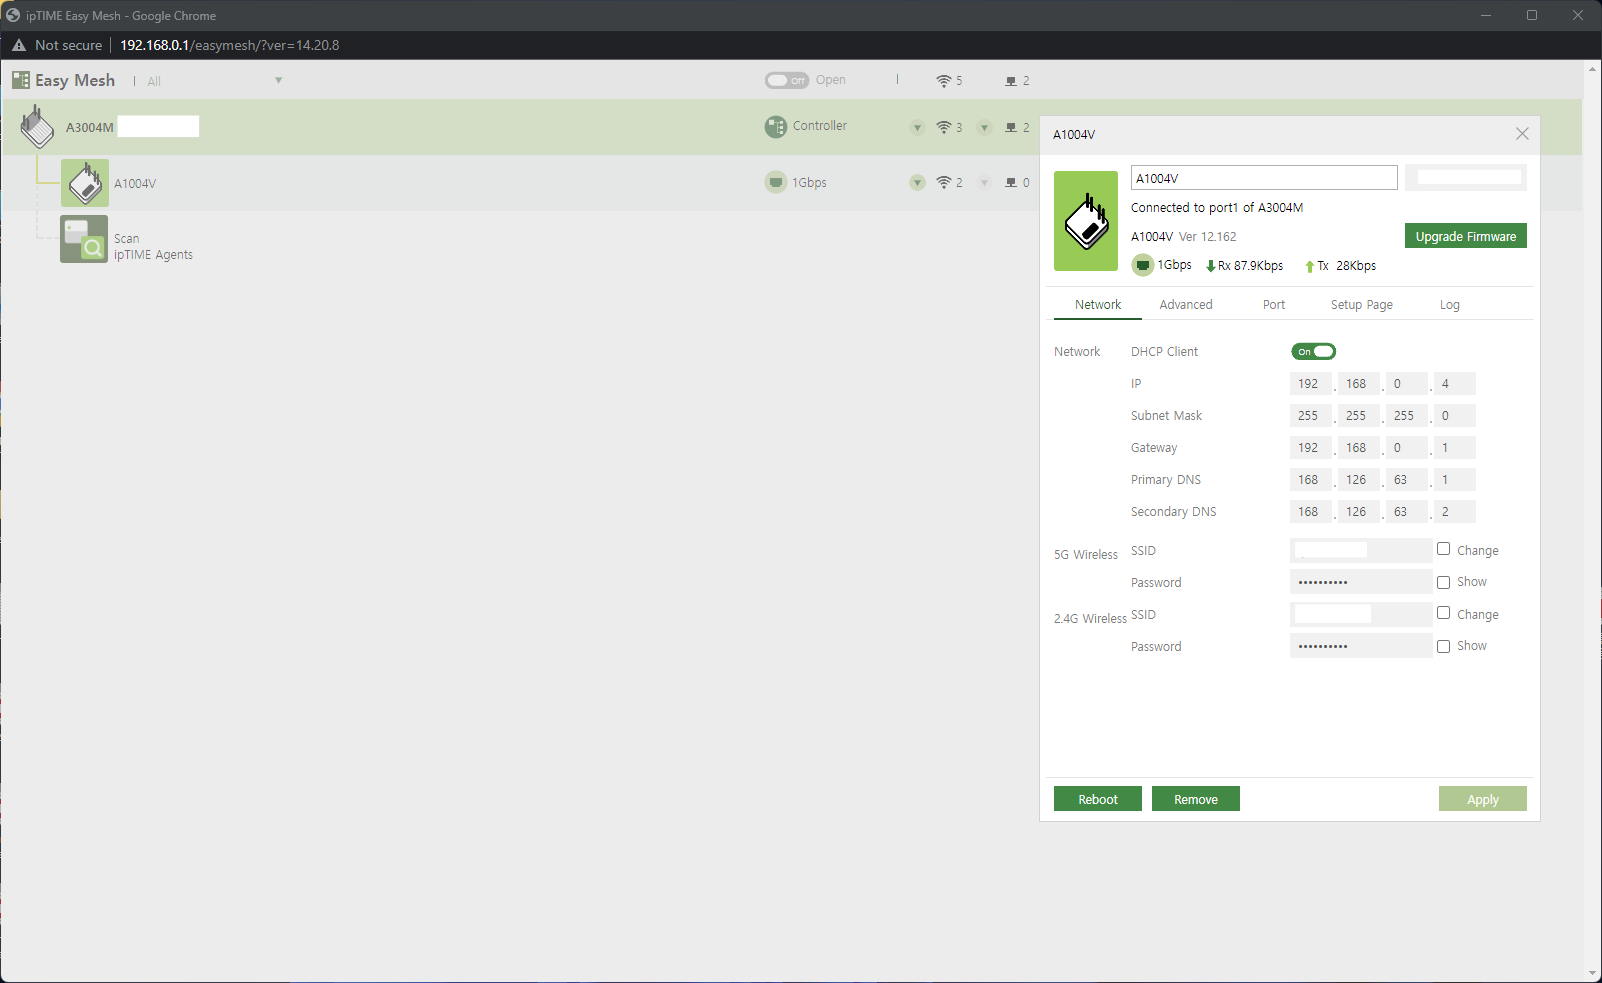Check the 2.4G Wireless password Show checkbox
This screenshot has height=983, width=1602.
coord(1443,646)
